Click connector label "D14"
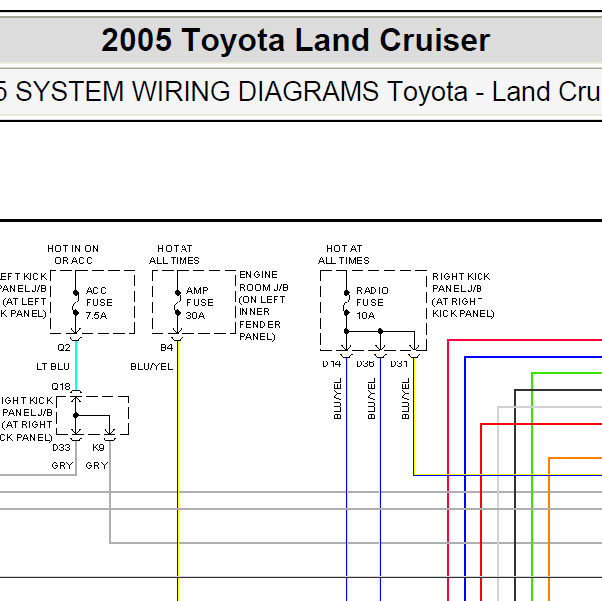Image resolution: width=602 pixels, height=601 pixels. (332, 364)
